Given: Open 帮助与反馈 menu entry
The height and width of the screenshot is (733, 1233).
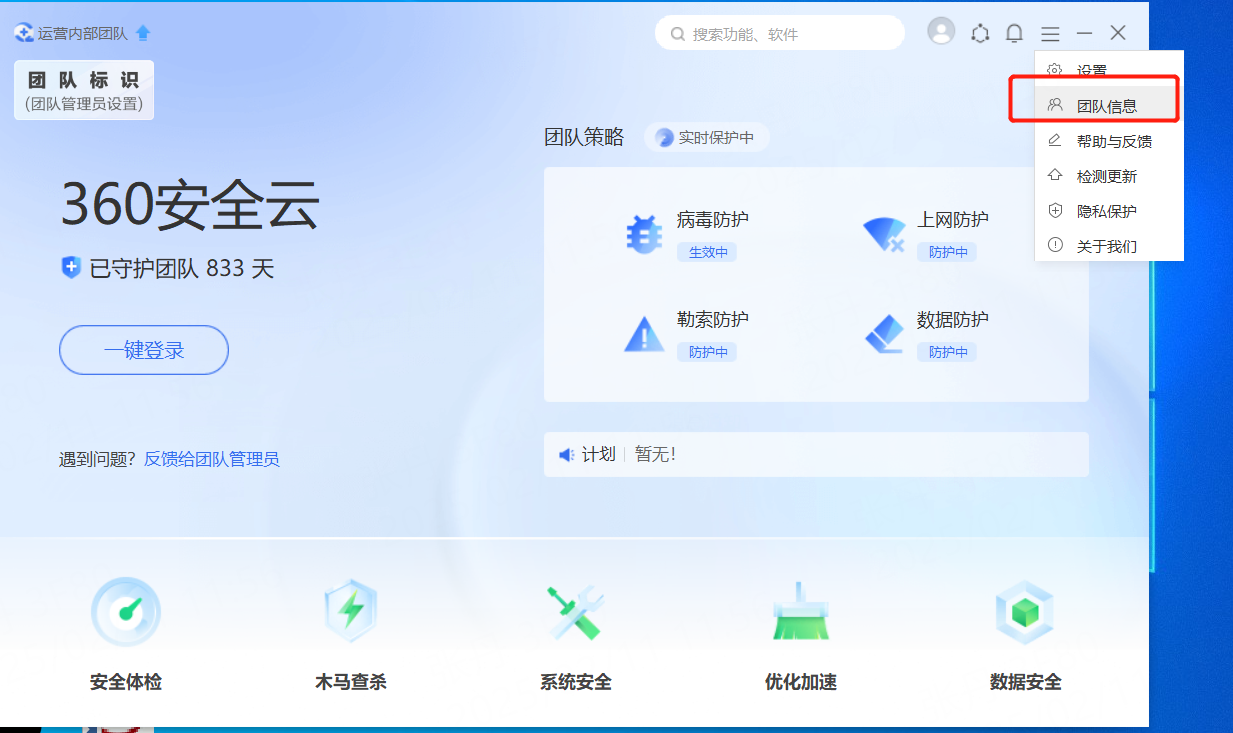Looking at the screenshot, I should [x=1109, y=141].
